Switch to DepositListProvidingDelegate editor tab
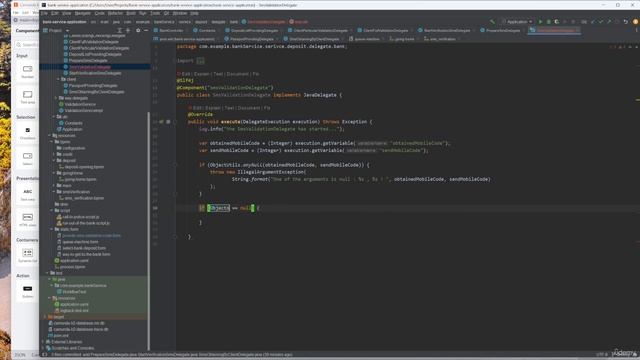Screen dimensions: 640x360 pyautogui.click(x=253, y=31)
